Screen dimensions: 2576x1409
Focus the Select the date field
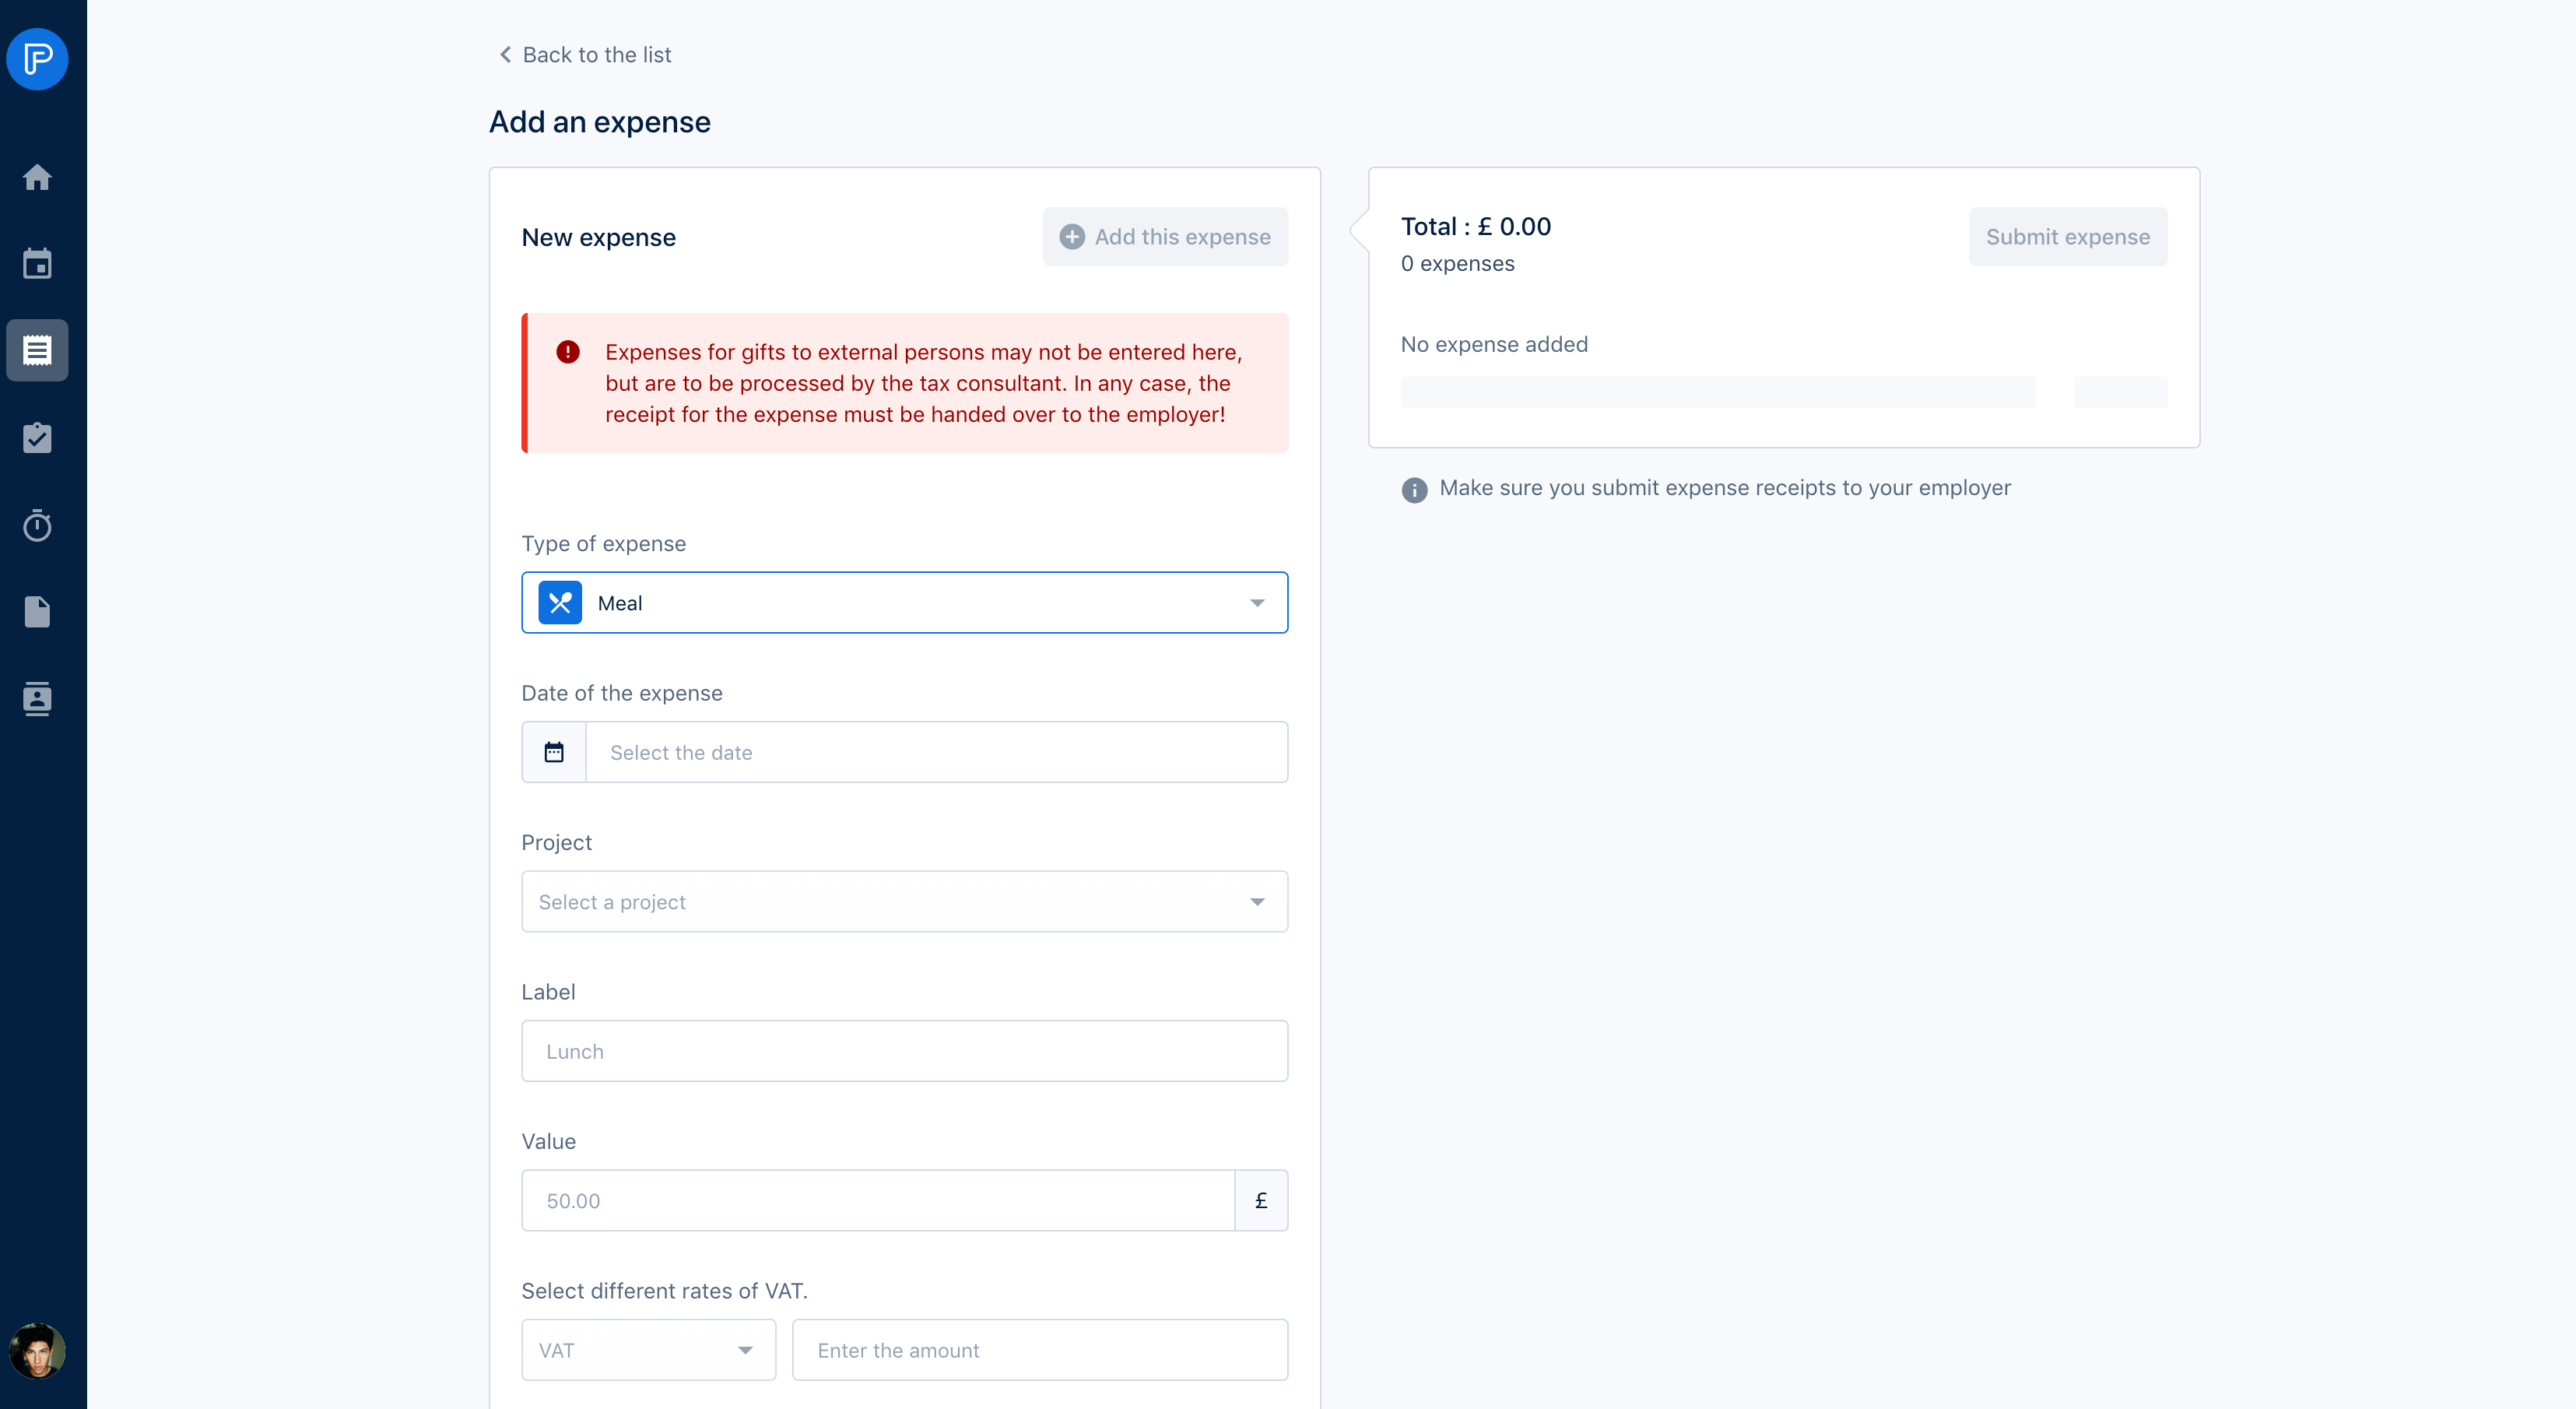[x=936, y=752]
